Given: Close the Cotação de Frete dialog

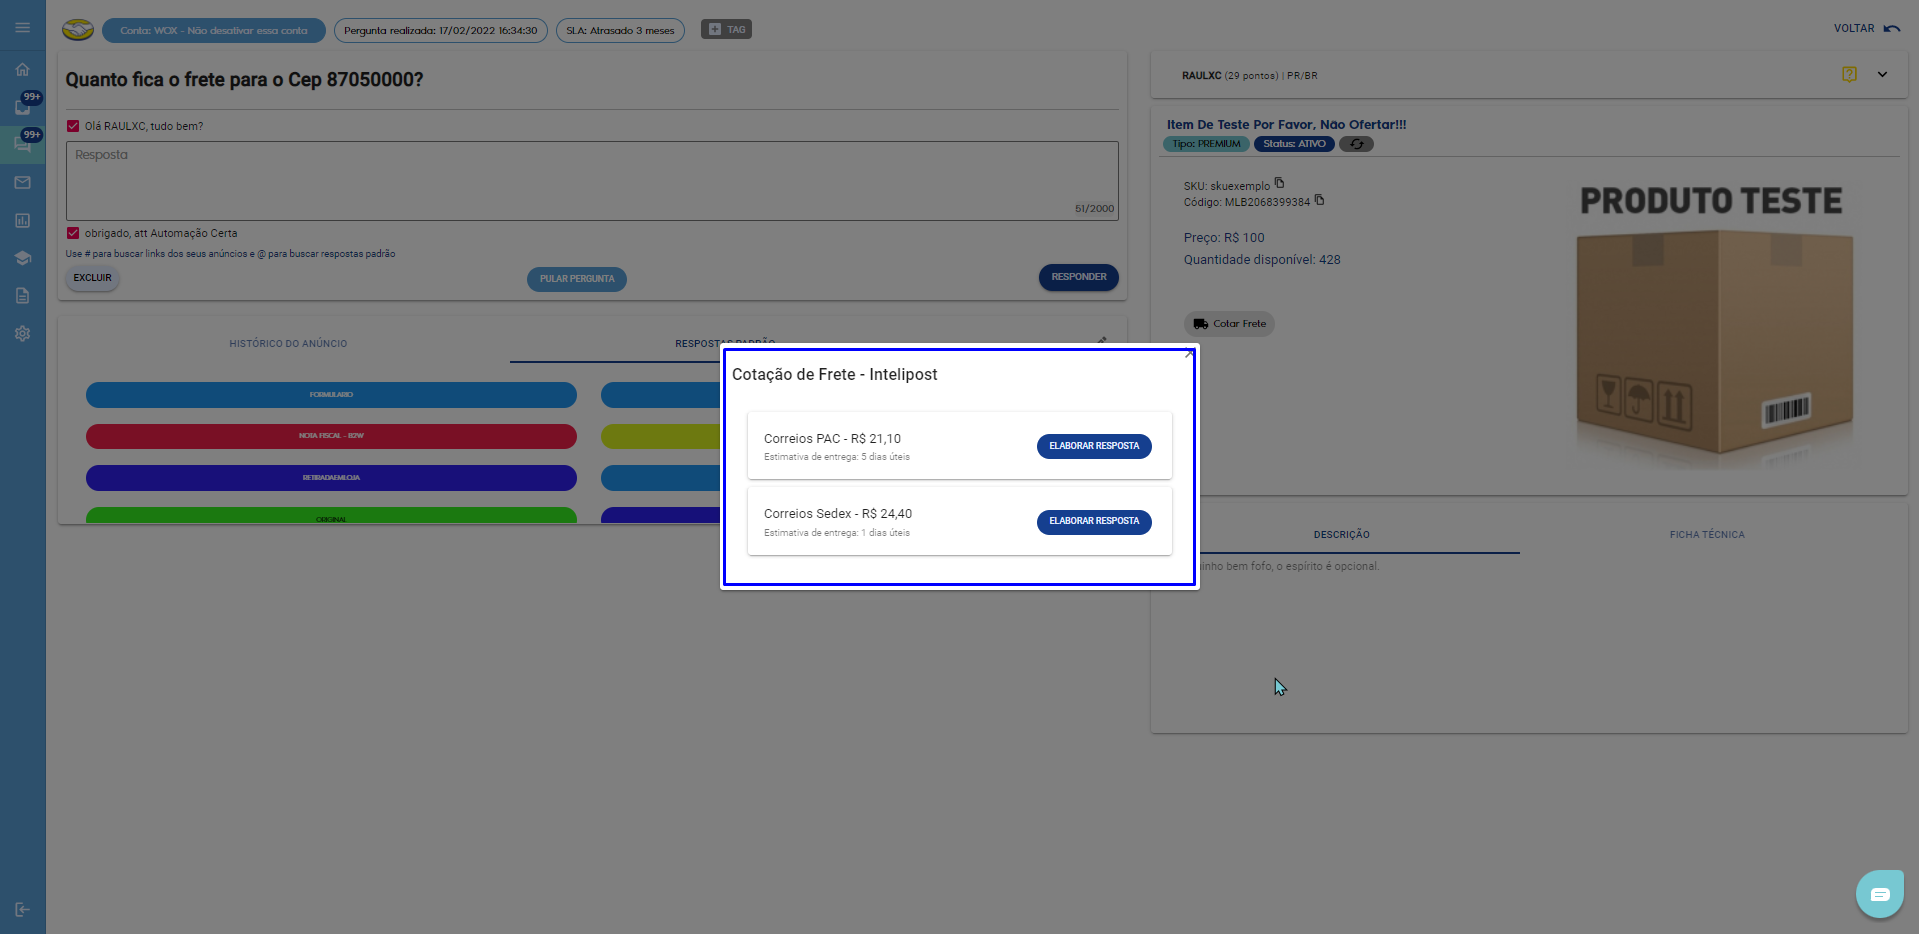Looking at the screenshot, I should coord(1189,353).
